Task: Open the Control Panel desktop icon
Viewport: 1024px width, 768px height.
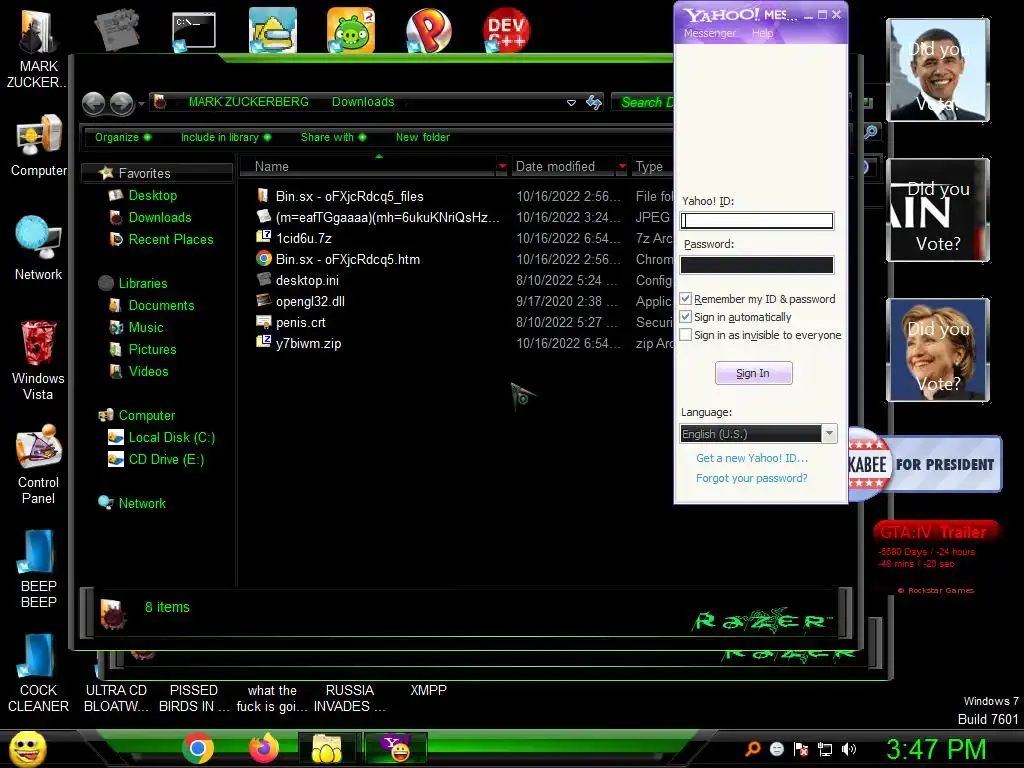Action: pyautogui.click(x=39, y=464)
